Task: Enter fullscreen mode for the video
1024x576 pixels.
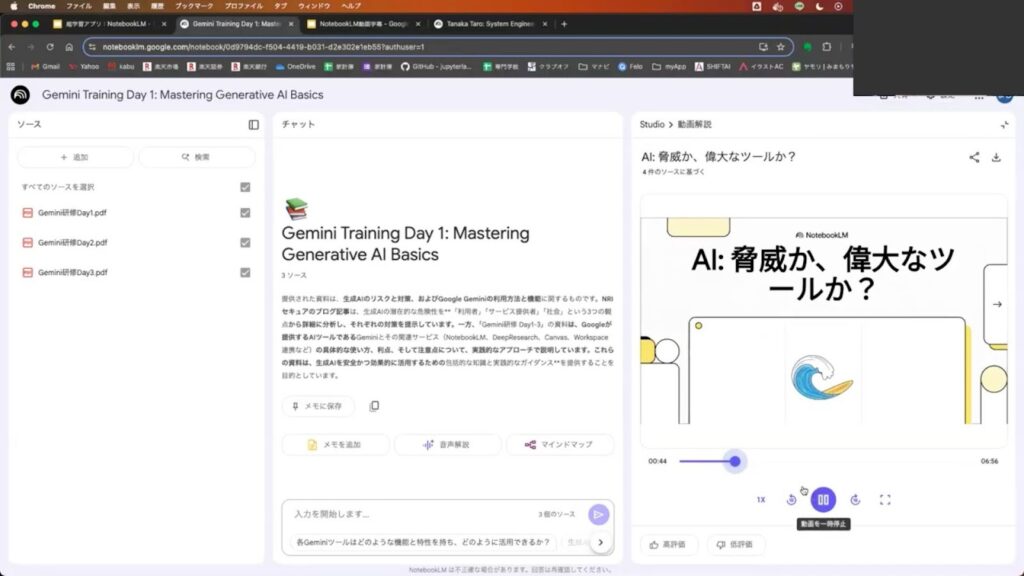Action: [x=885, y=499]
